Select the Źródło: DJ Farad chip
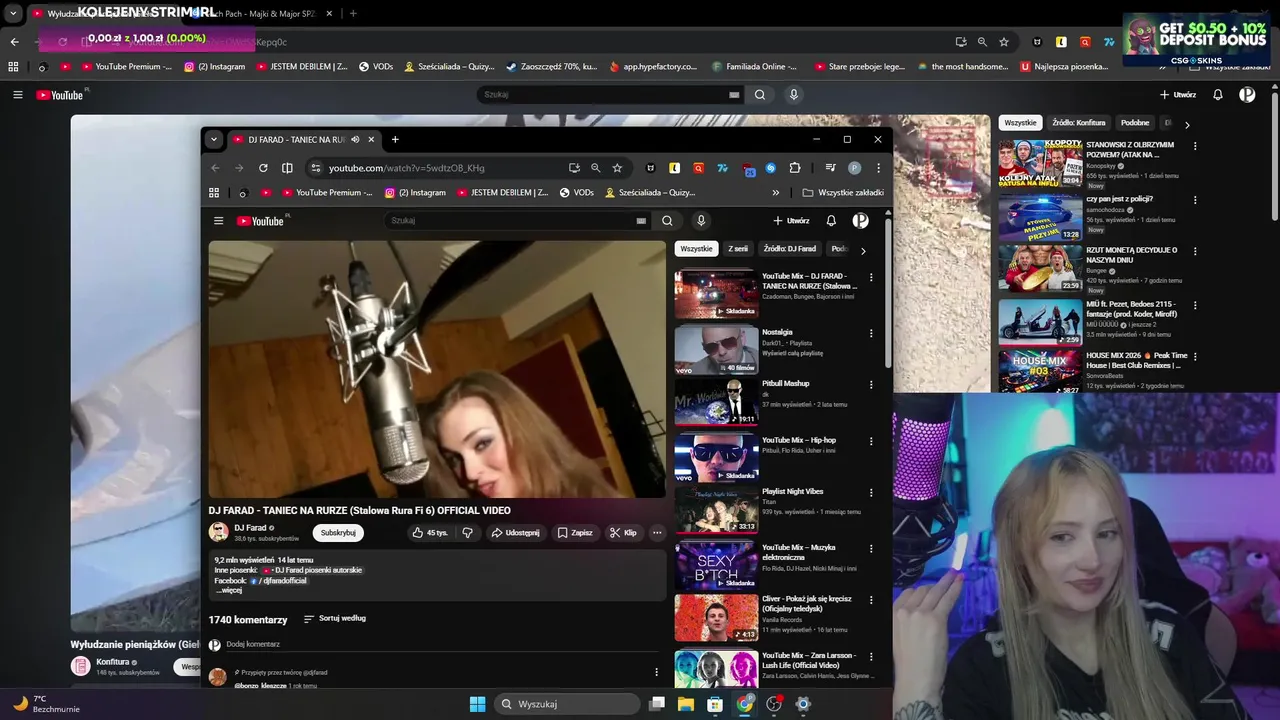The width and height of the screenshot is (1280, 720). click(x=790, y=249)
